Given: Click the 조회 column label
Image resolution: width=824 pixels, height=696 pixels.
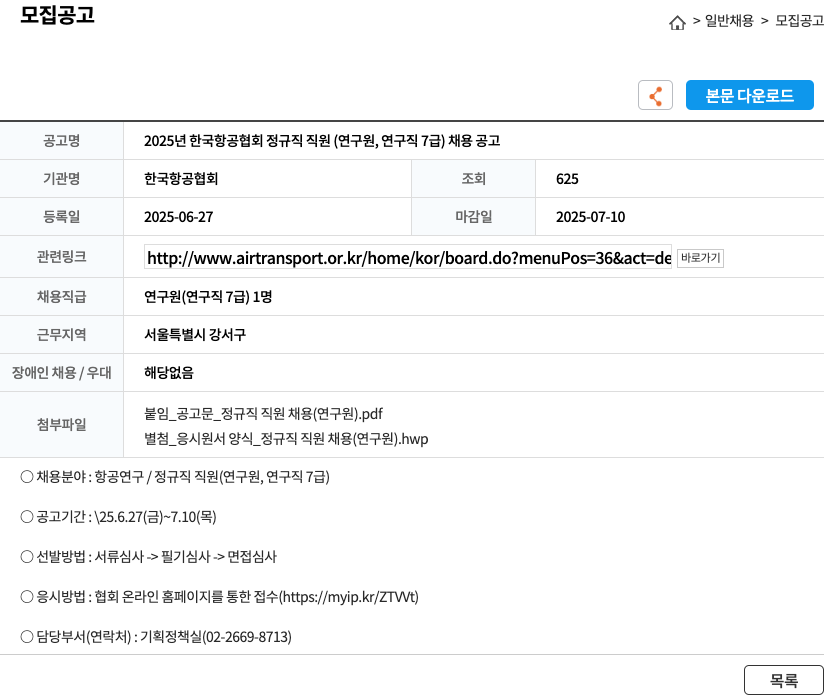Looking at the screenshot, I should [473, 179].
